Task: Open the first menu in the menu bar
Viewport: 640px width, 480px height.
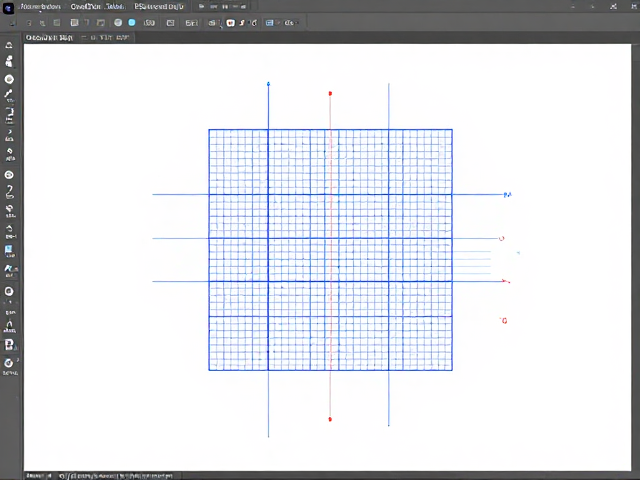Action: pyautogui.click(x=40, y=7)
